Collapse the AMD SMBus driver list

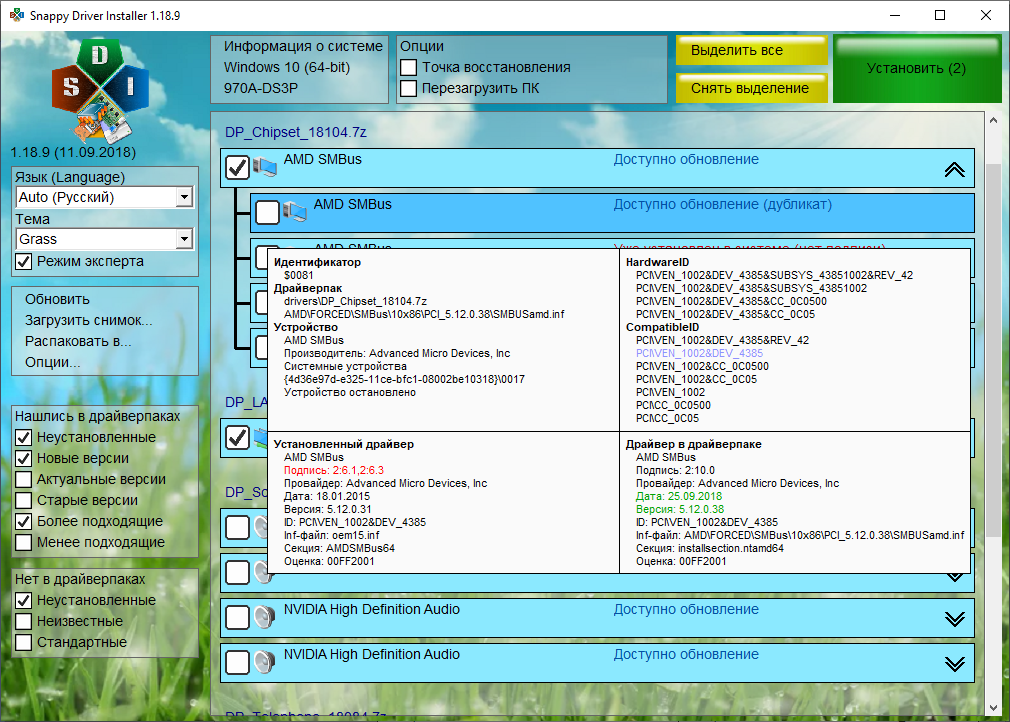coord(955,169)
